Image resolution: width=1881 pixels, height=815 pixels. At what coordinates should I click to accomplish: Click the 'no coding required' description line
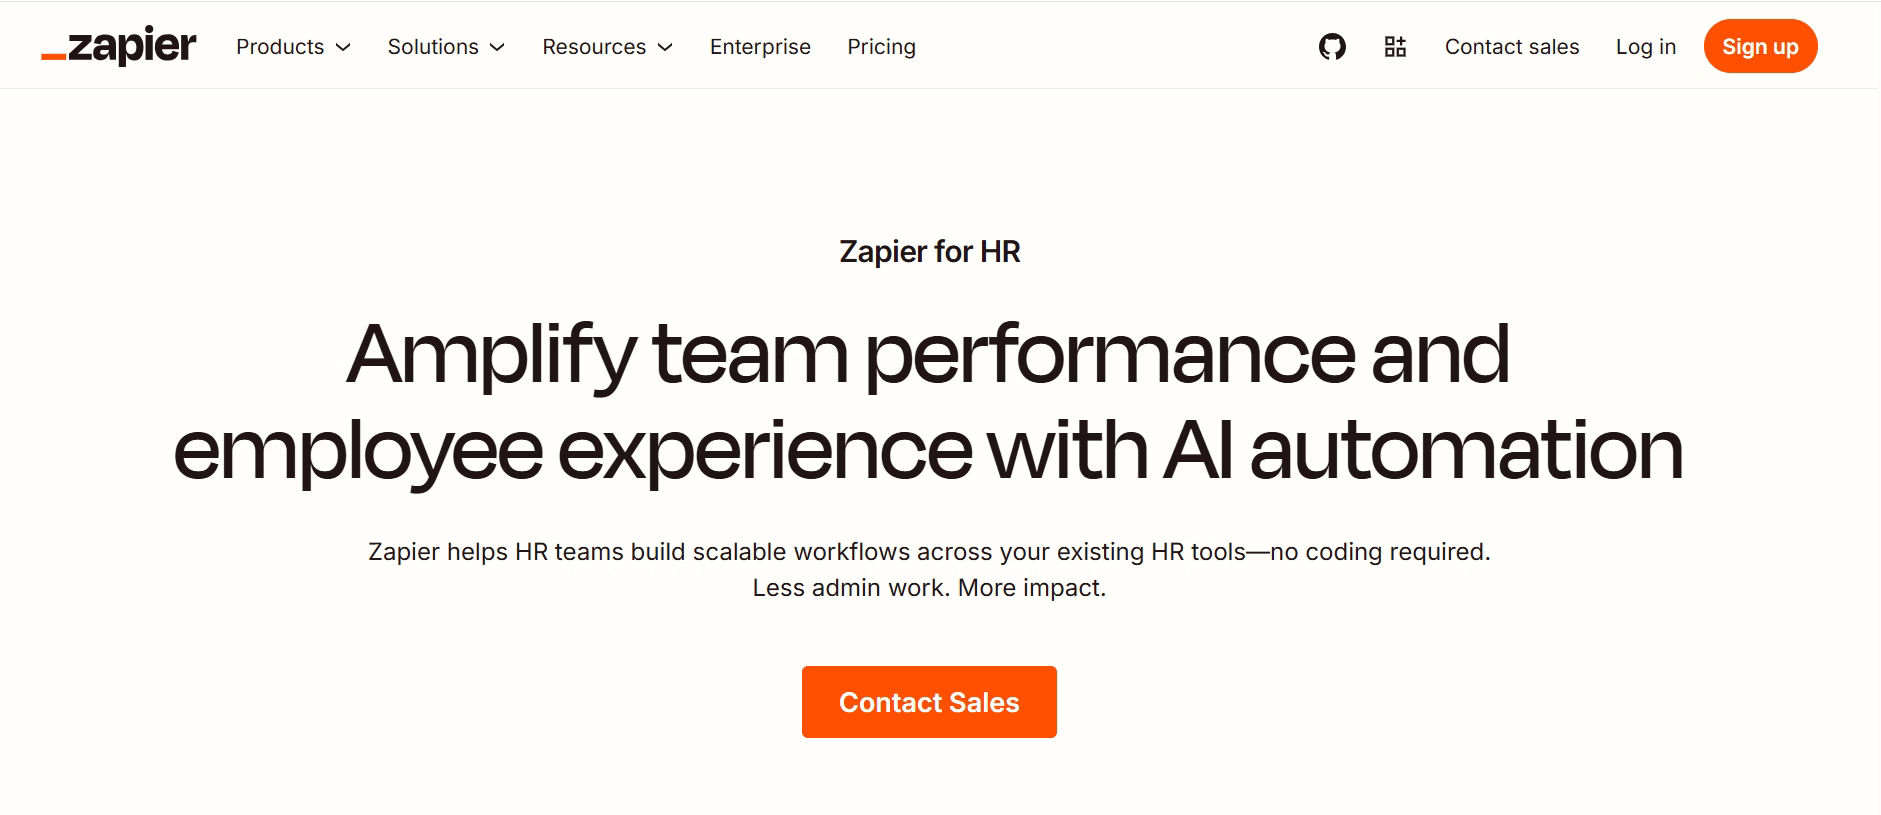[x=929, y=552]
